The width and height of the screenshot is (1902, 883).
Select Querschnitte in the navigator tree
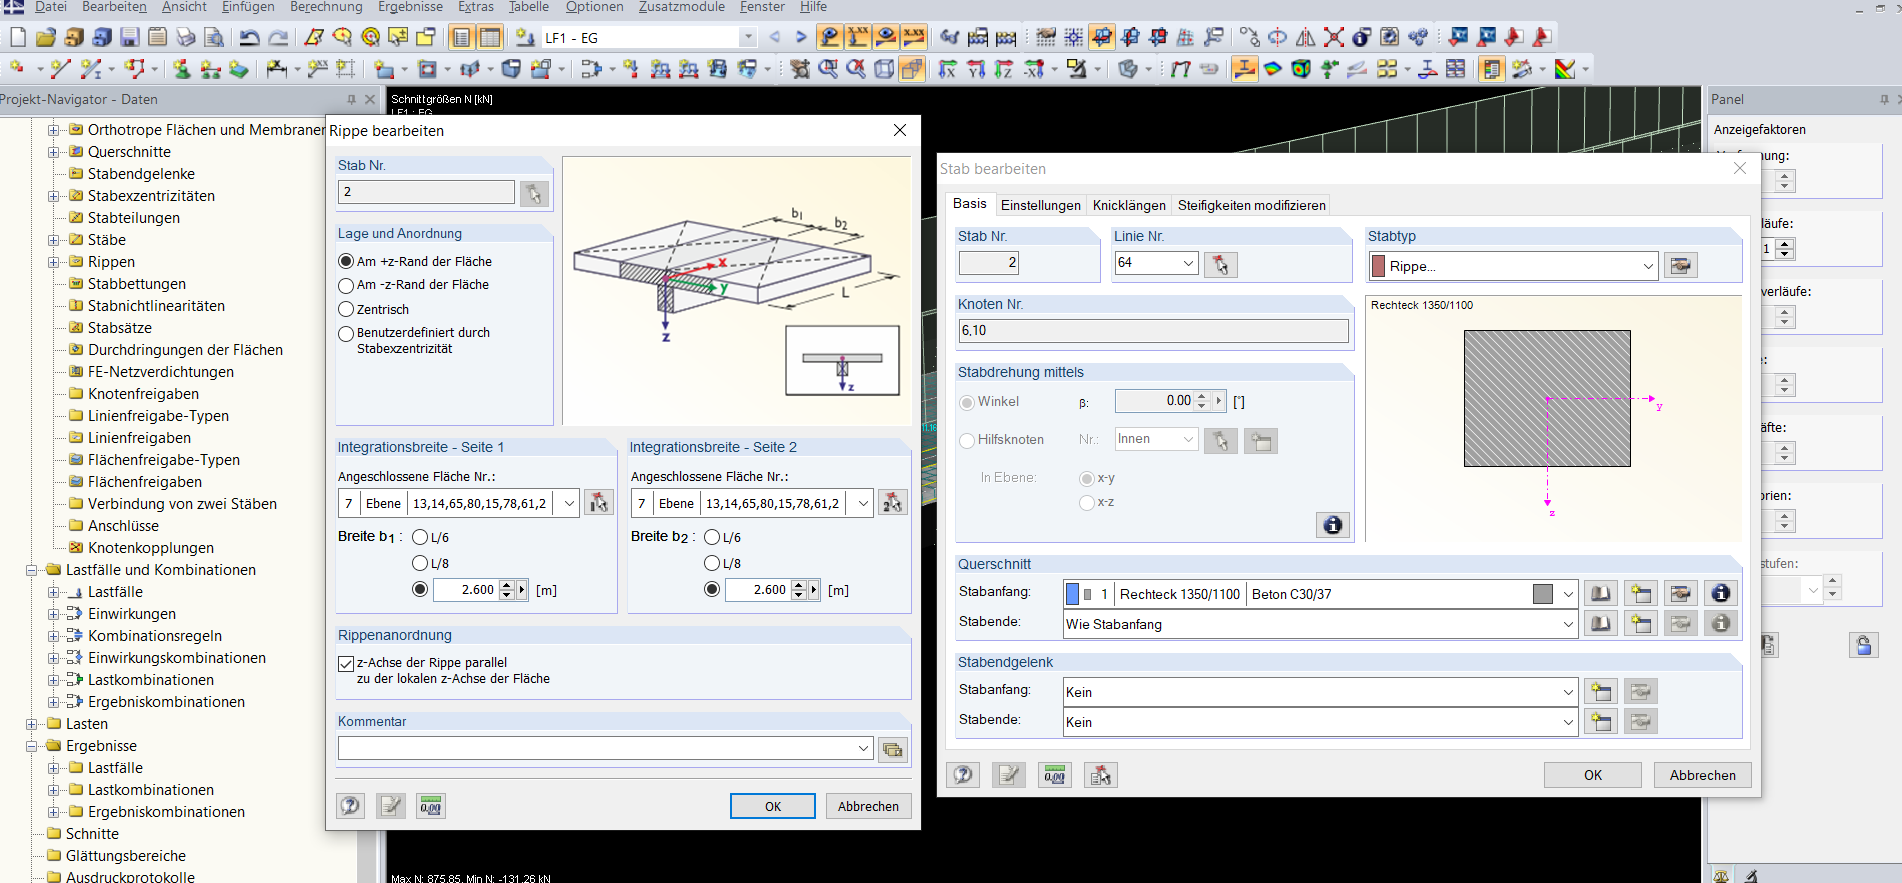tap(129, 152)
